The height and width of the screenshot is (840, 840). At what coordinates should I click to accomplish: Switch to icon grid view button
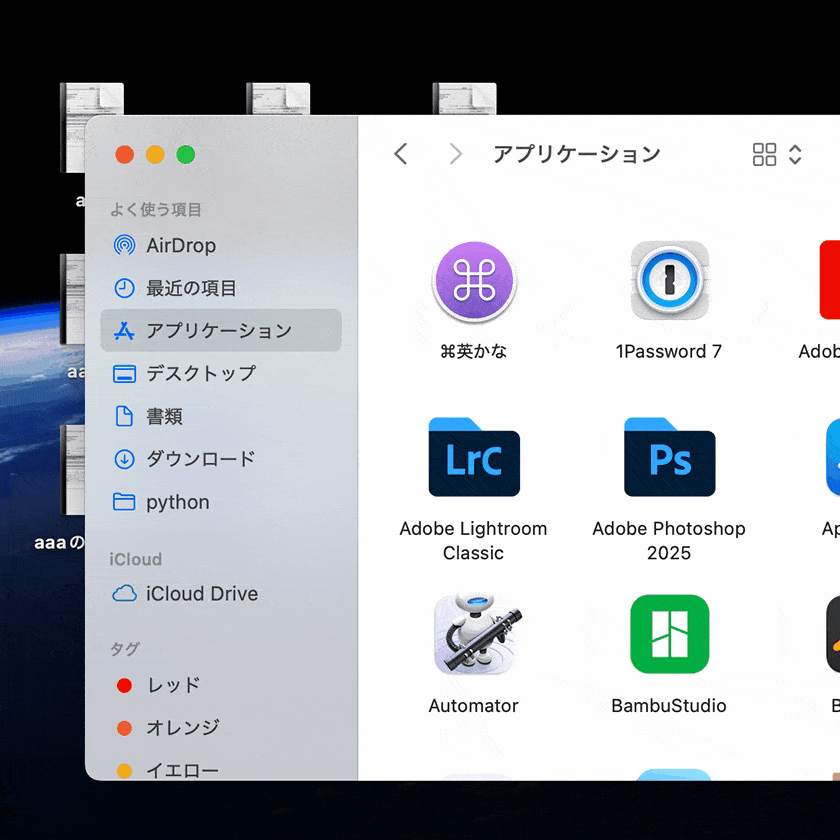coord(764,154)
